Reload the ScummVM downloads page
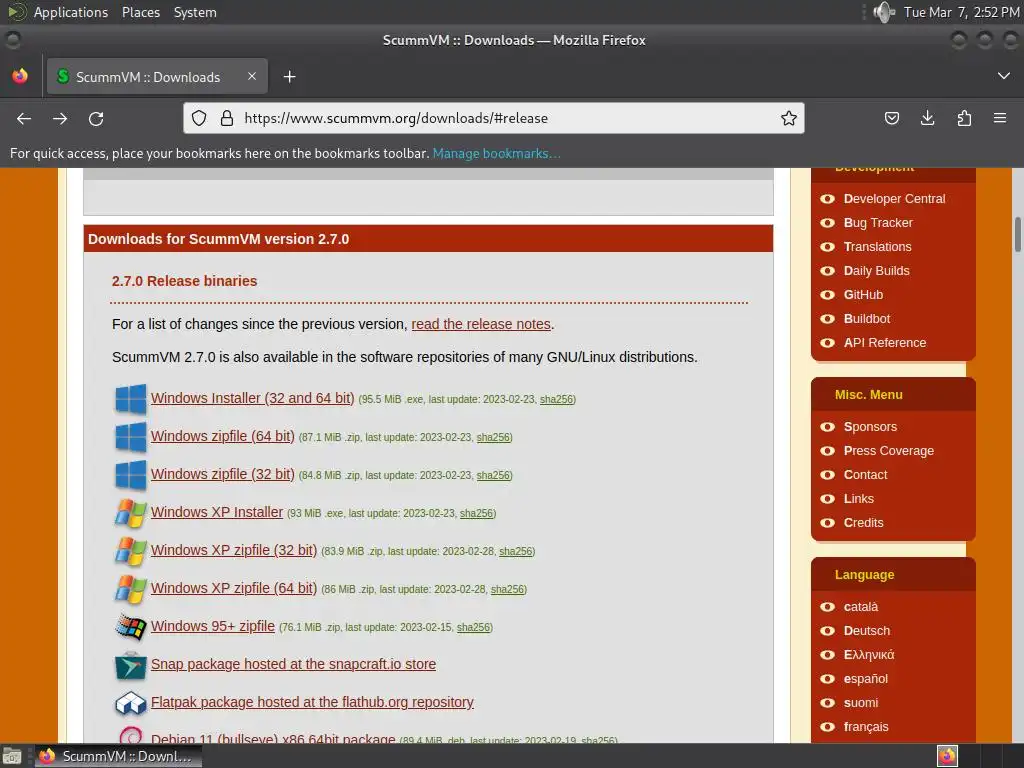This screenshot has width=1024, height=768. tap(96, 118)
